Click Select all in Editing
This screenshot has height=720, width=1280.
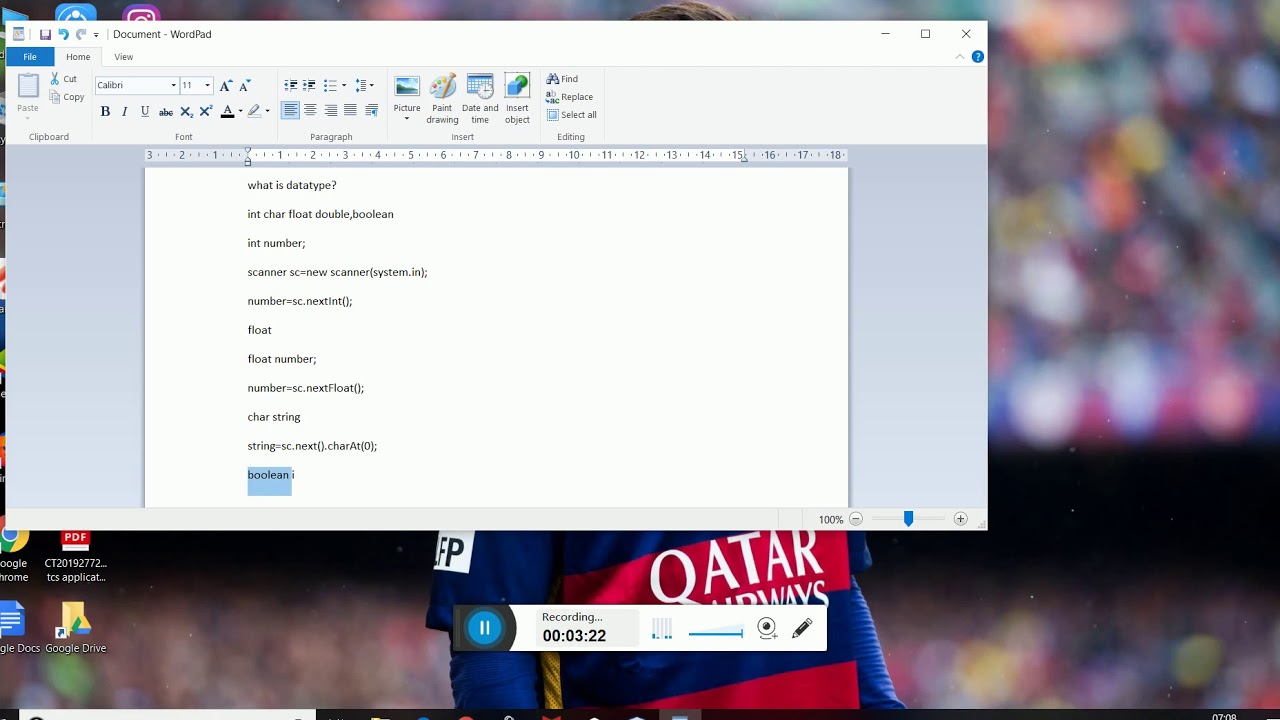click(571, 115)
